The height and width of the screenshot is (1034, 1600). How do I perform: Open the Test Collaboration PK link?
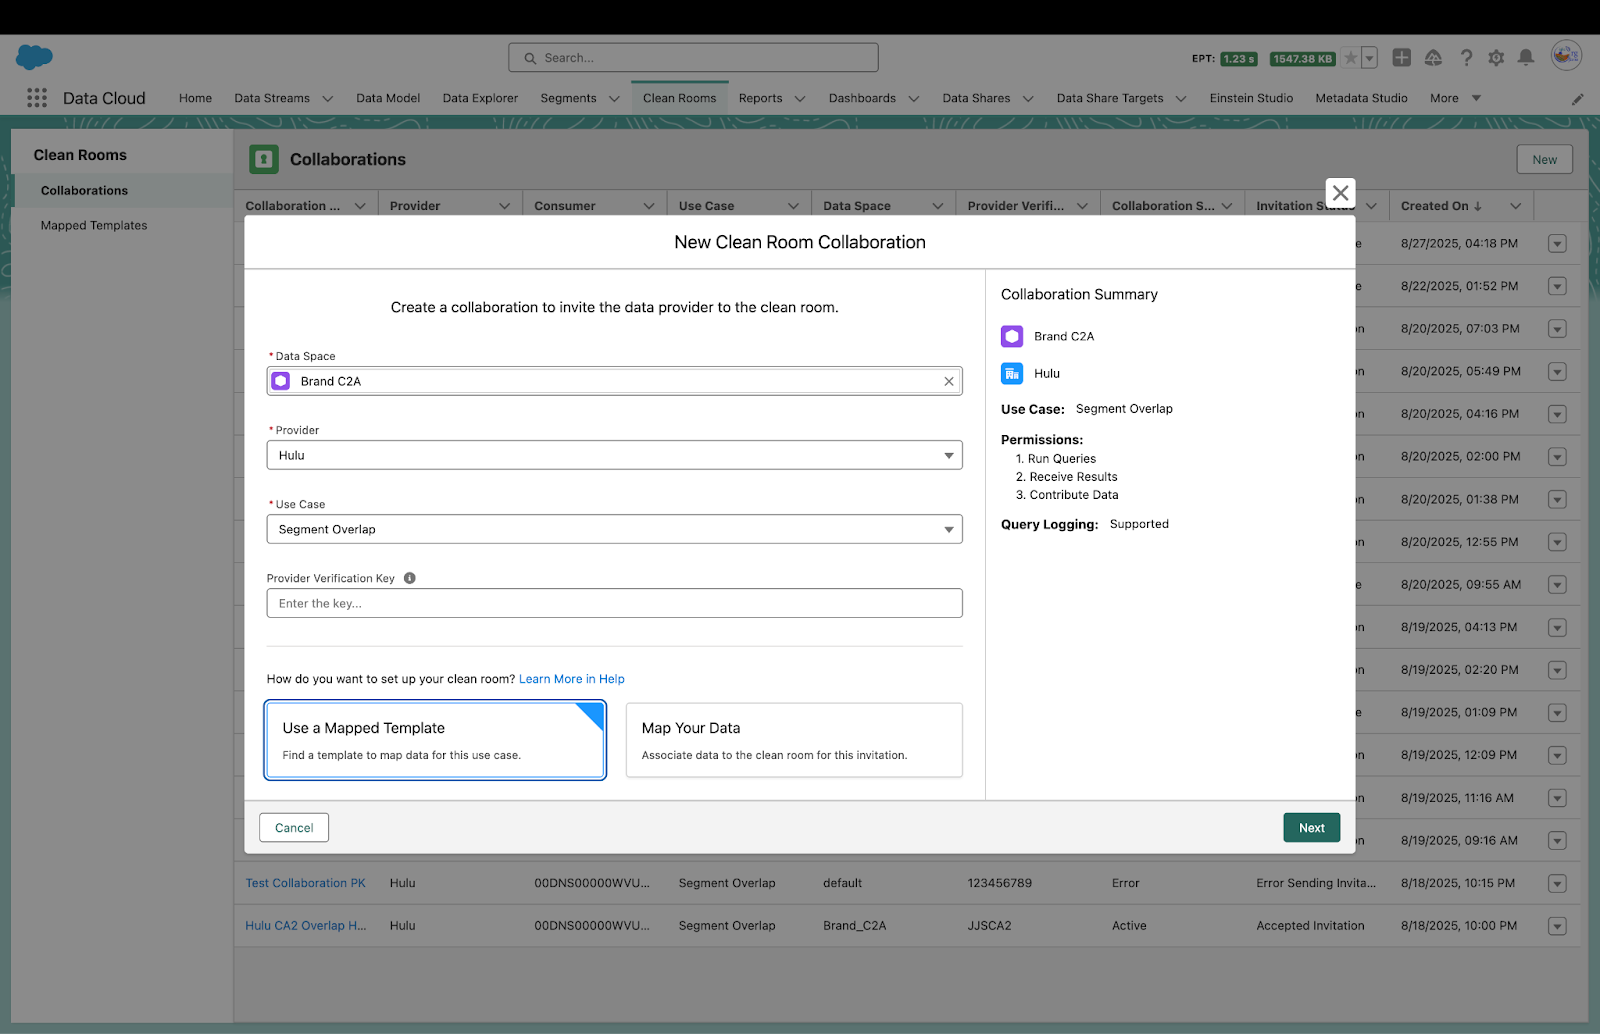tap(306, 883)
